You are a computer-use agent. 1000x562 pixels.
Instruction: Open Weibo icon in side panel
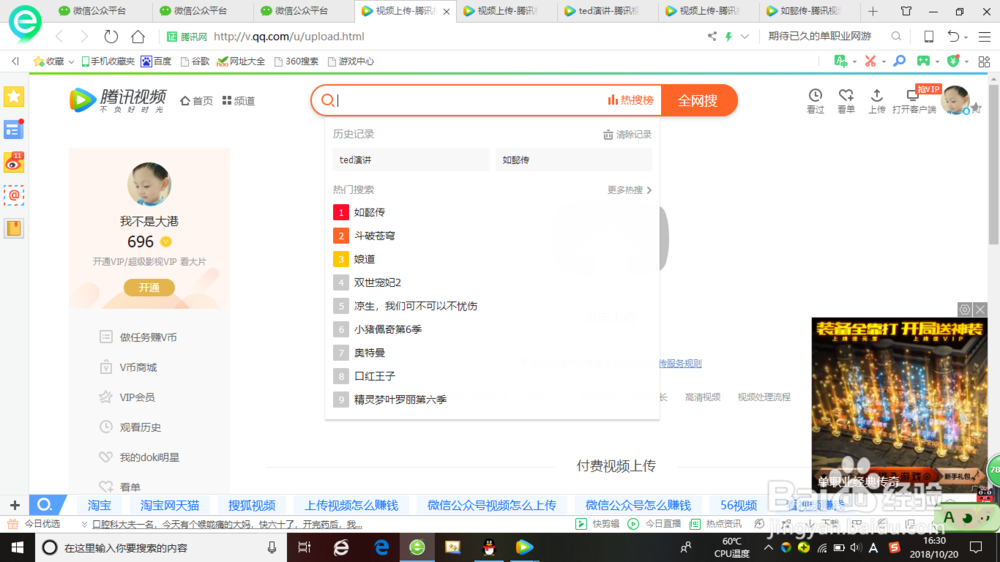click(x=13, y=163)
